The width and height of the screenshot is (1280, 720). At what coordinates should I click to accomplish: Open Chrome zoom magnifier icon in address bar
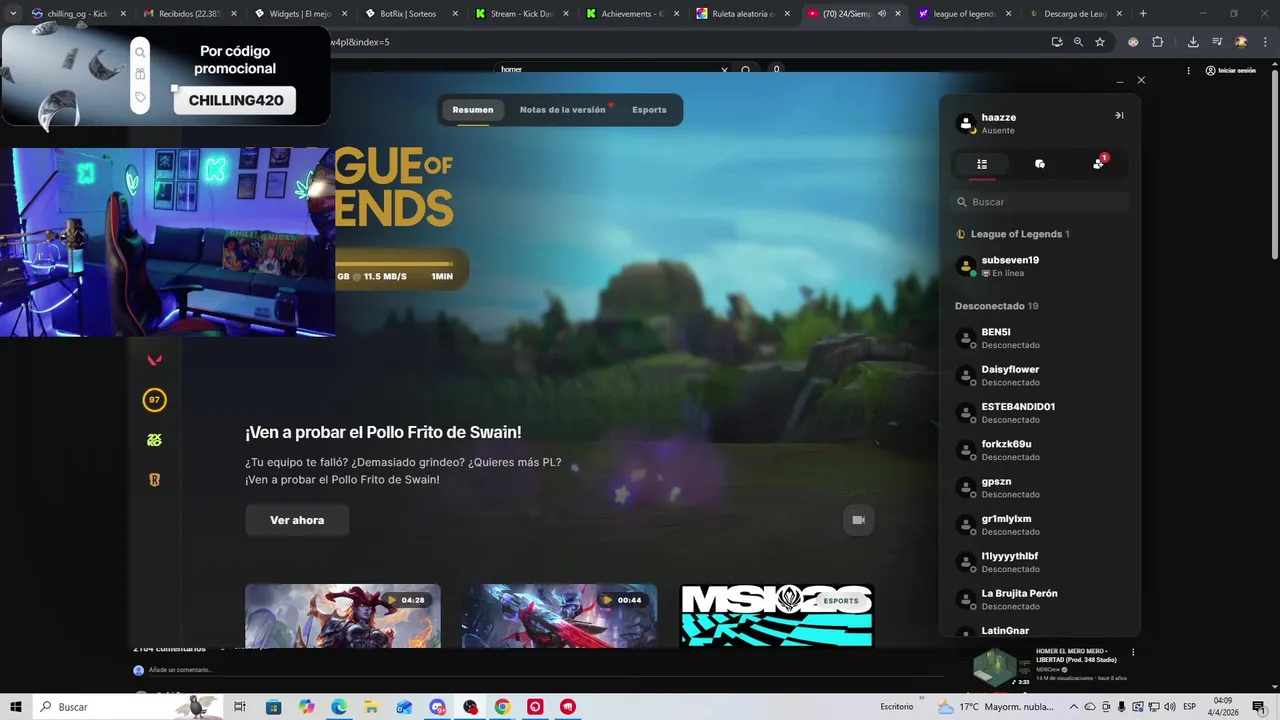click(x=1078, y=42)
